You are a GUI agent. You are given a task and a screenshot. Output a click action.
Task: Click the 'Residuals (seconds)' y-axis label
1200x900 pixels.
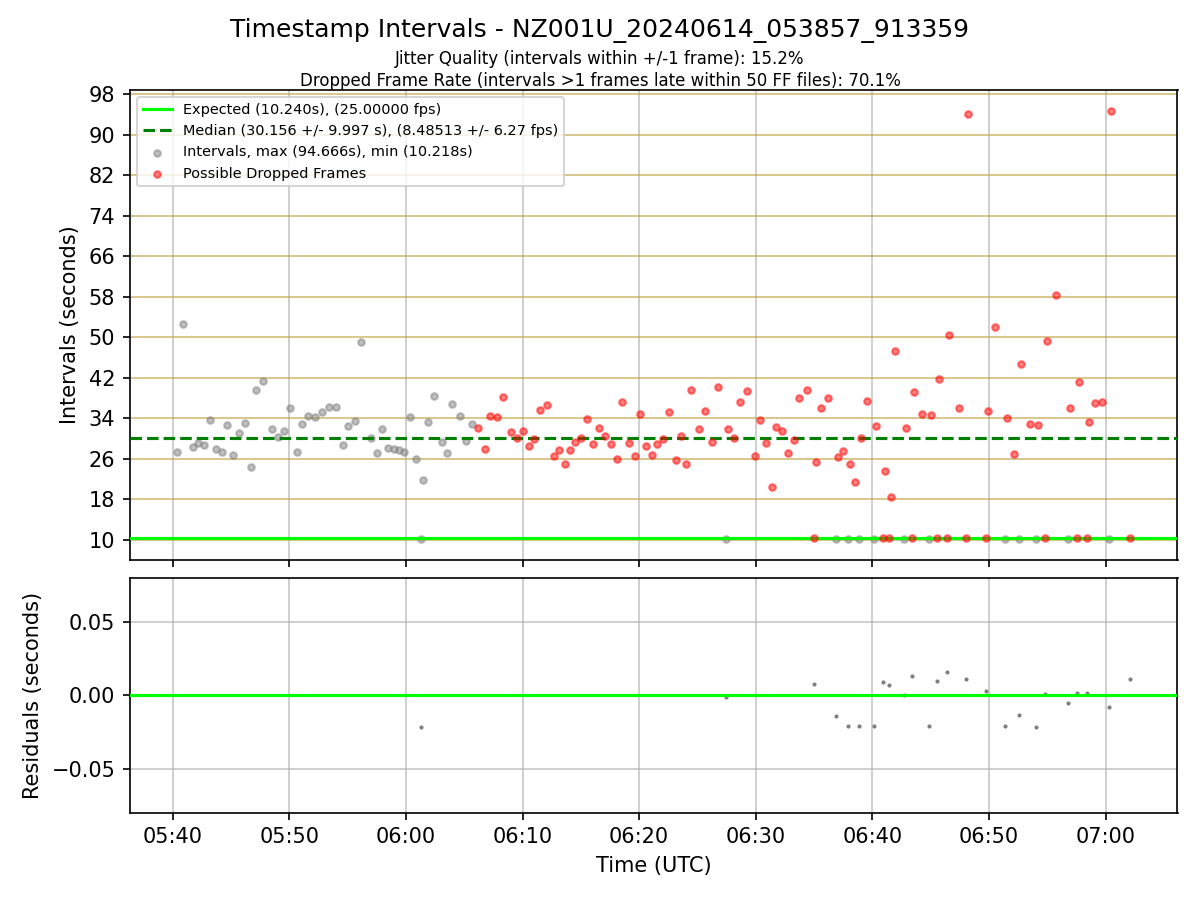(x=32, y=696)
